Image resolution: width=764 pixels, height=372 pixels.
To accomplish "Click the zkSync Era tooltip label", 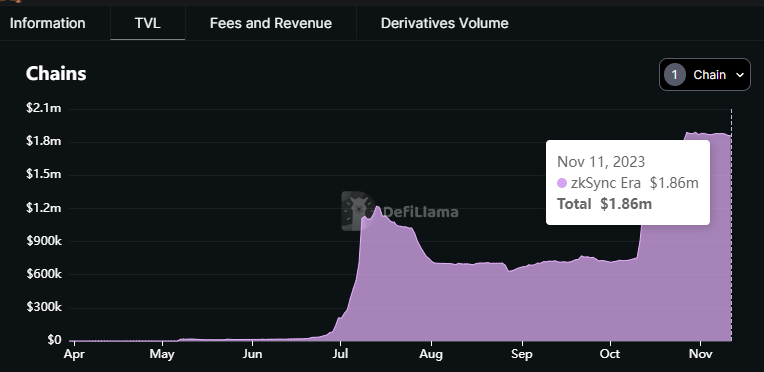I will point(606,183).
